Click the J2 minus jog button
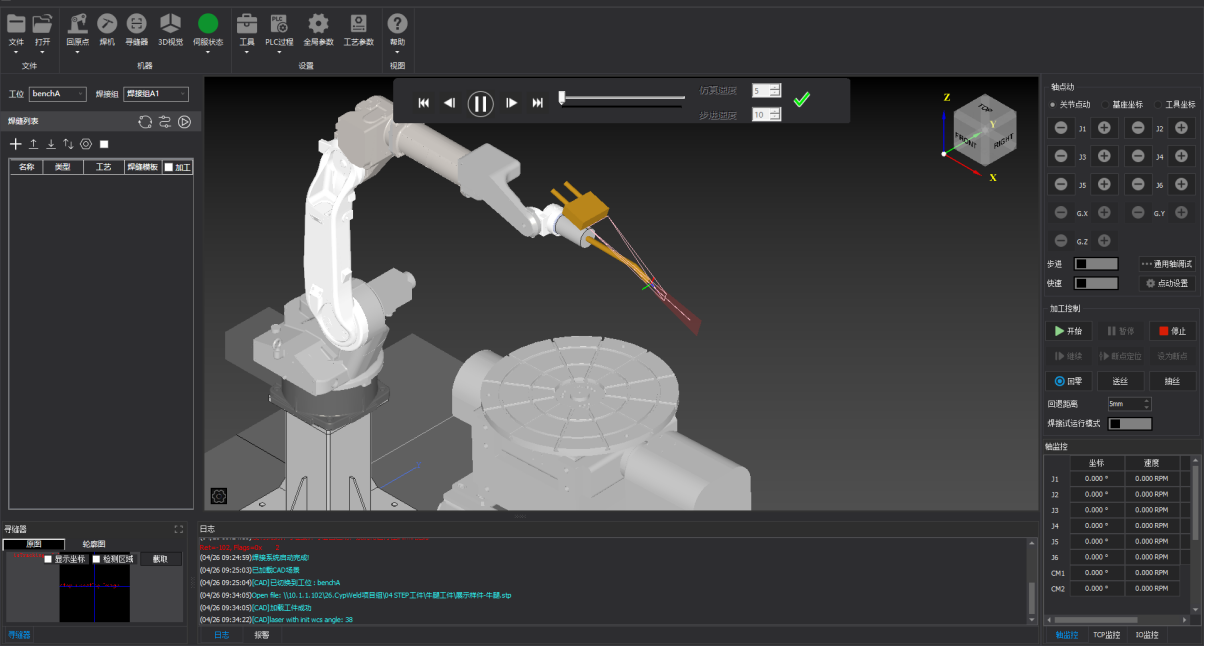 (1137, 128)
